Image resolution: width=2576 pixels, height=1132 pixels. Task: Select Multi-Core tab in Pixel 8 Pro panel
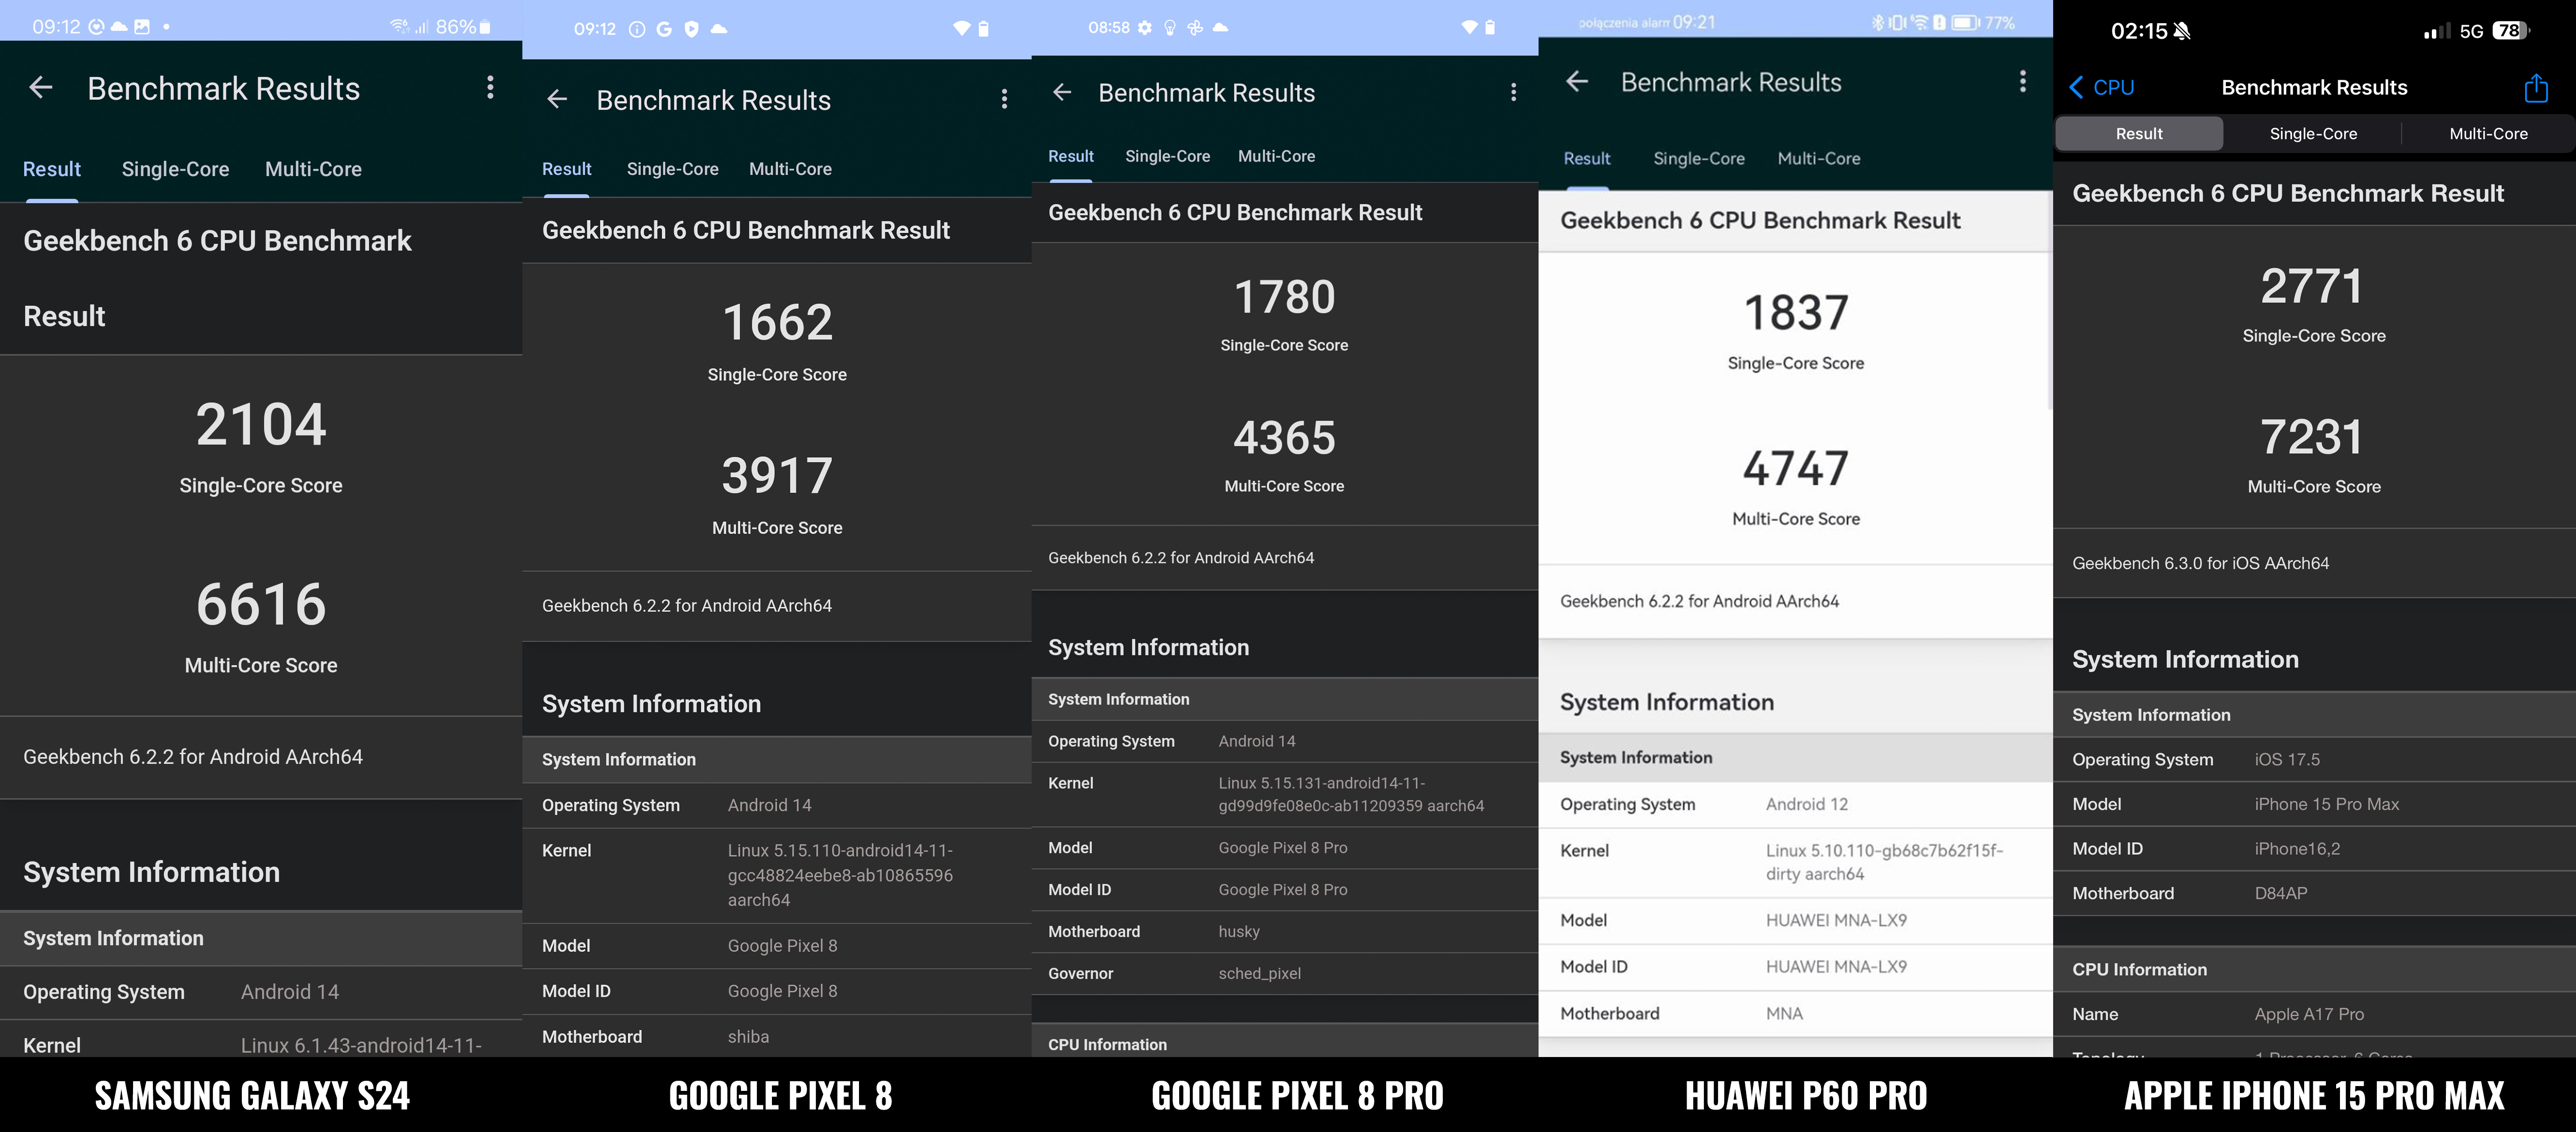[1276, 156]
